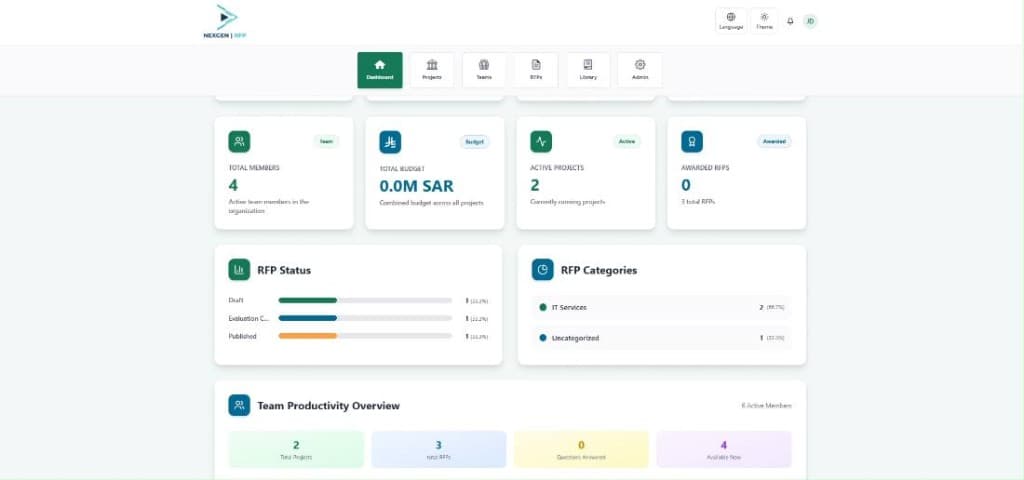The height and width of the screenshot is (480, 1024).
Task: Click the Total Members people icon
Action: coord(239,142)
